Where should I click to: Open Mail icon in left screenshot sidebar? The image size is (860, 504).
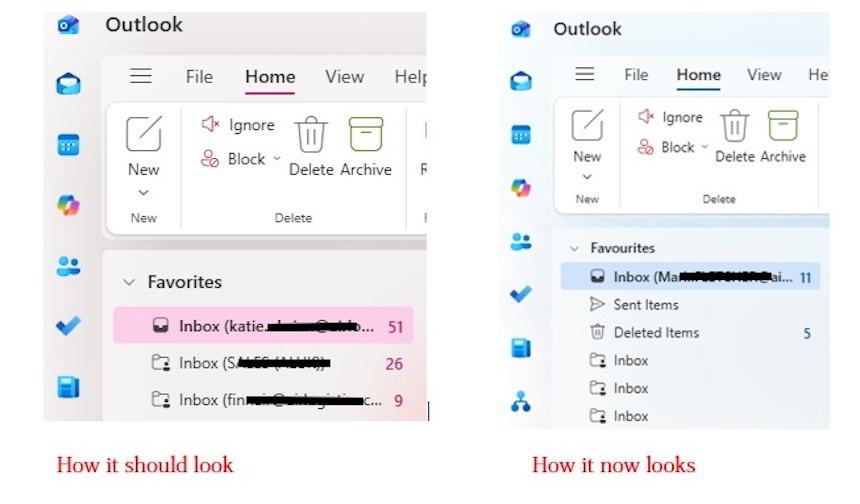(68, 85)
